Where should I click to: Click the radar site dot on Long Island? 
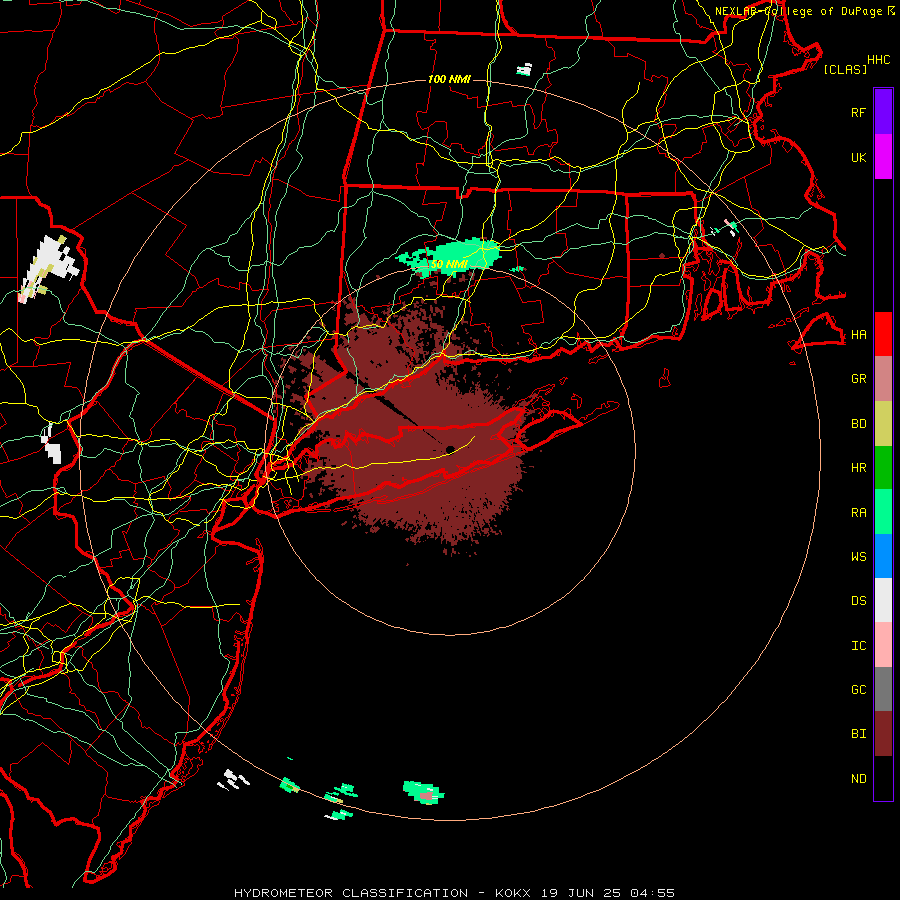point(451,449)
